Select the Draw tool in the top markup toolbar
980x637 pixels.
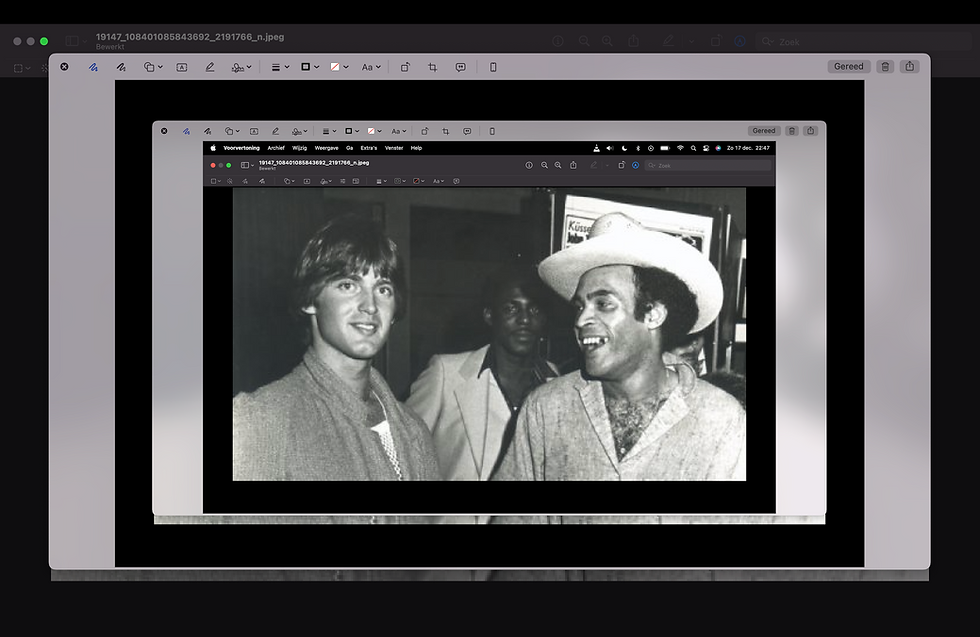click(120, 67)
